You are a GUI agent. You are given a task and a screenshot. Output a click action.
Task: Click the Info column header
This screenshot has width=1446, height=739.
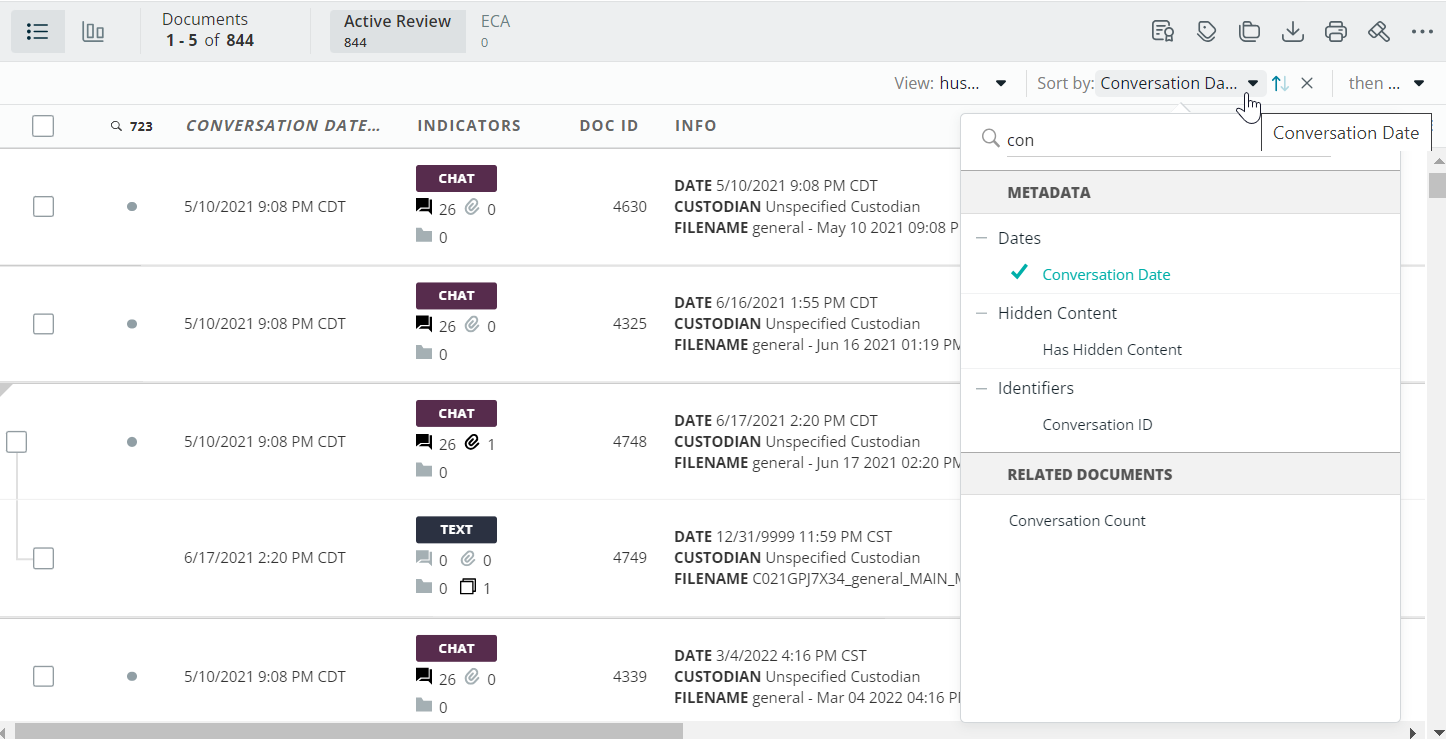[x=696, y=126]
